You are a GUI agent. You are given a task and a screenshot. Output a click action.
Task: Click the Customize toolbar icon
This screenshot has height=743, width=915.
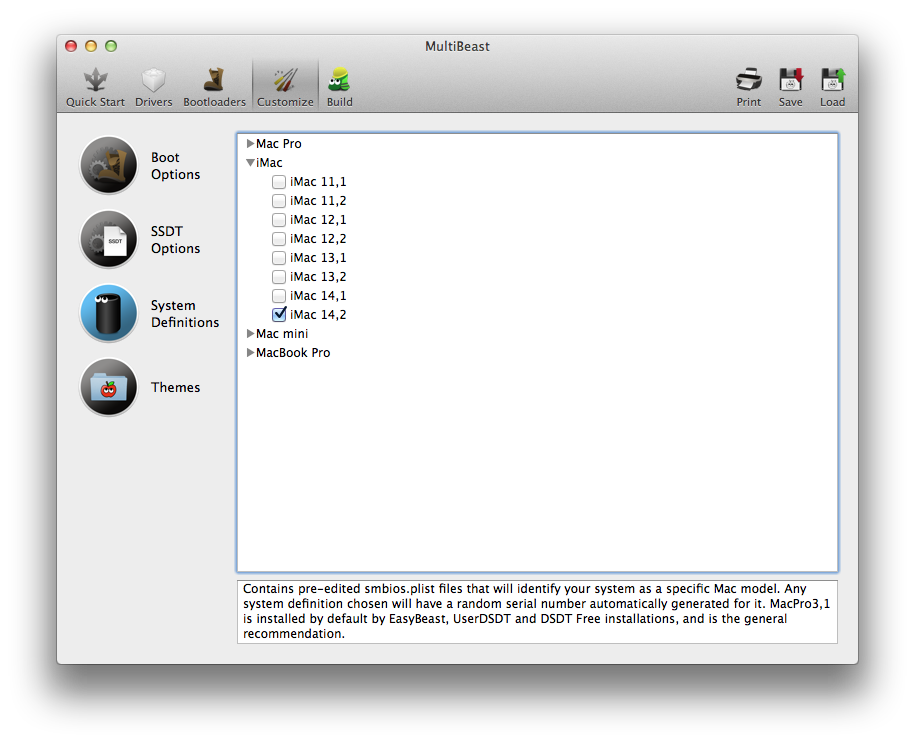285,80
